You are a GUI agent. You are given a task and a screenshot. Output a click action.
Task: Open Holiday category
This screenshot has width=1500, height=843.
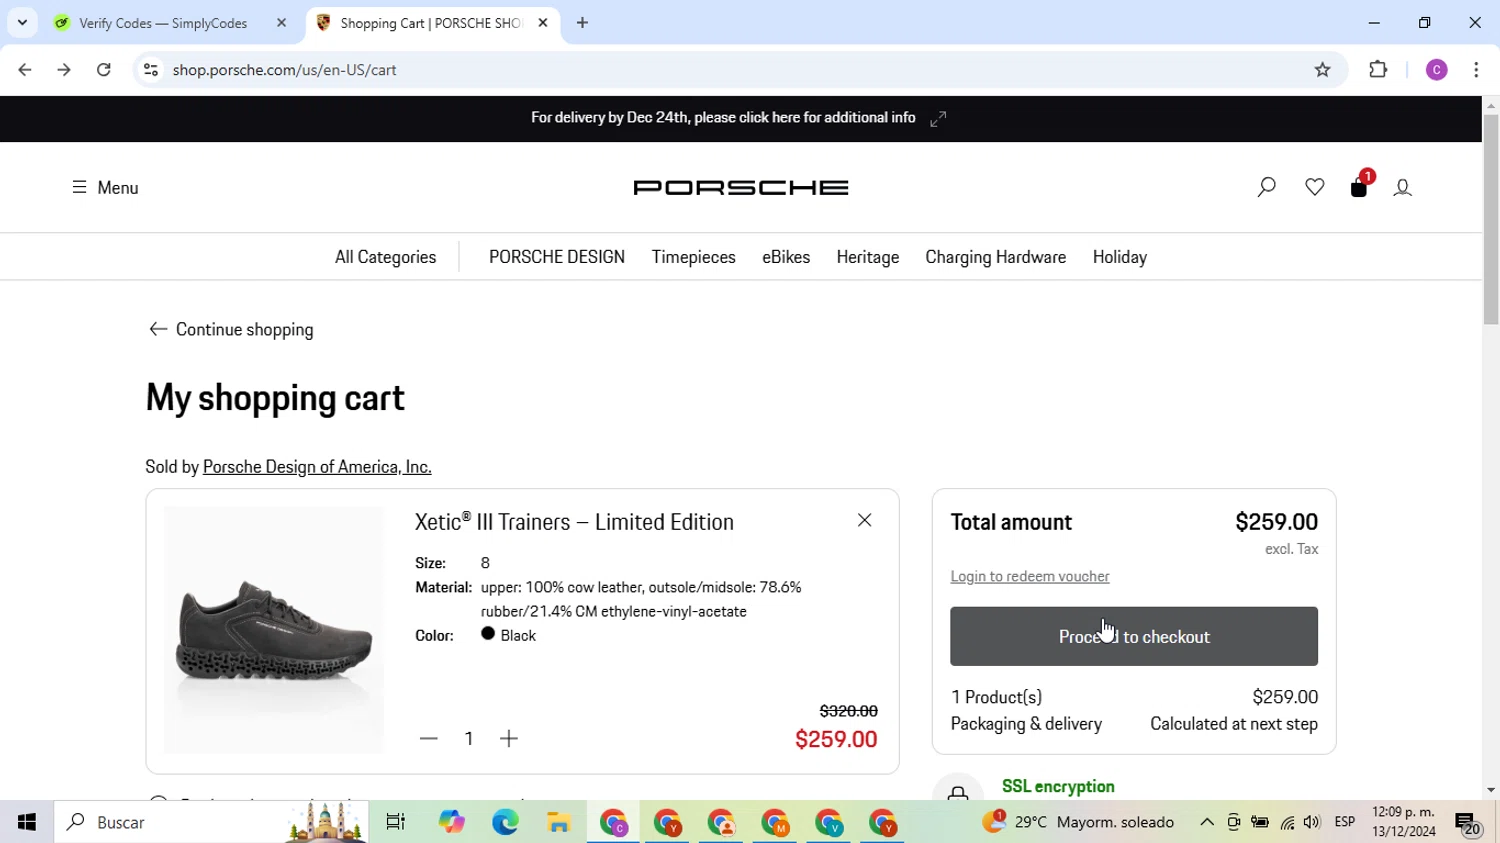[x=1119, y=257]
